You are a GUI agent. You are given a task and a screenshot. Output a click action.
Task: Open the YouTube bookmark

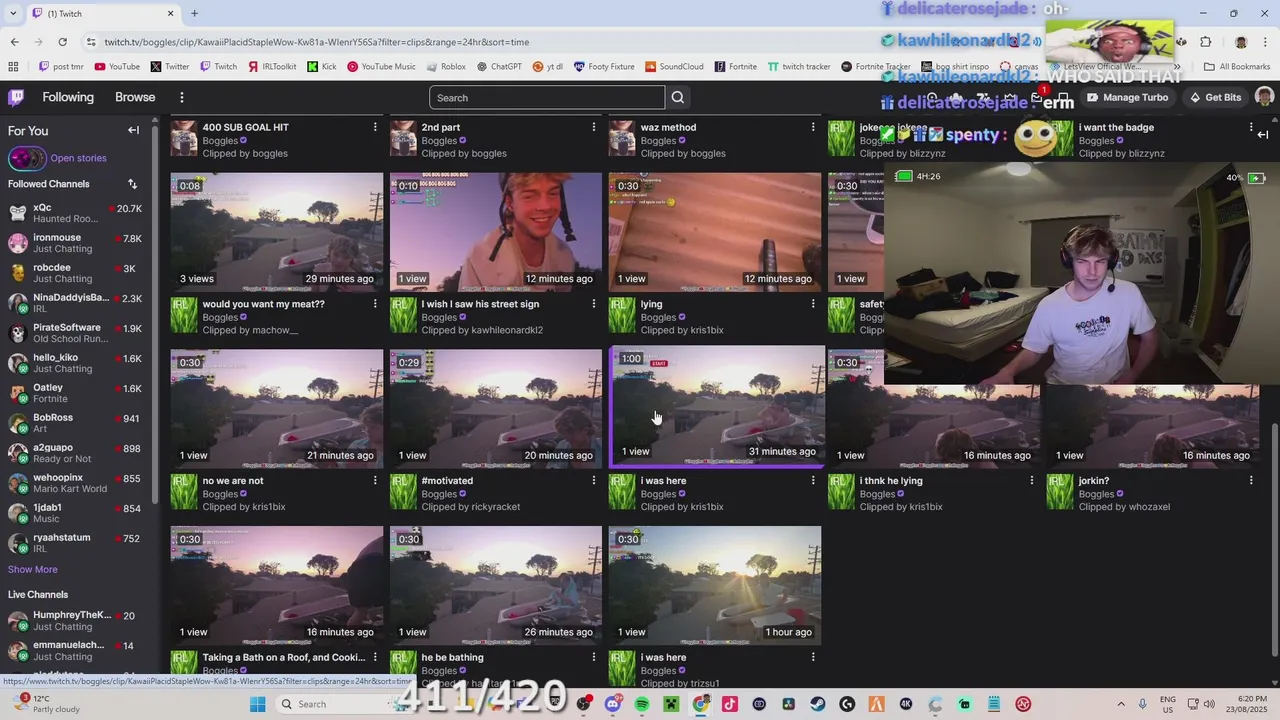pos(117,67)
